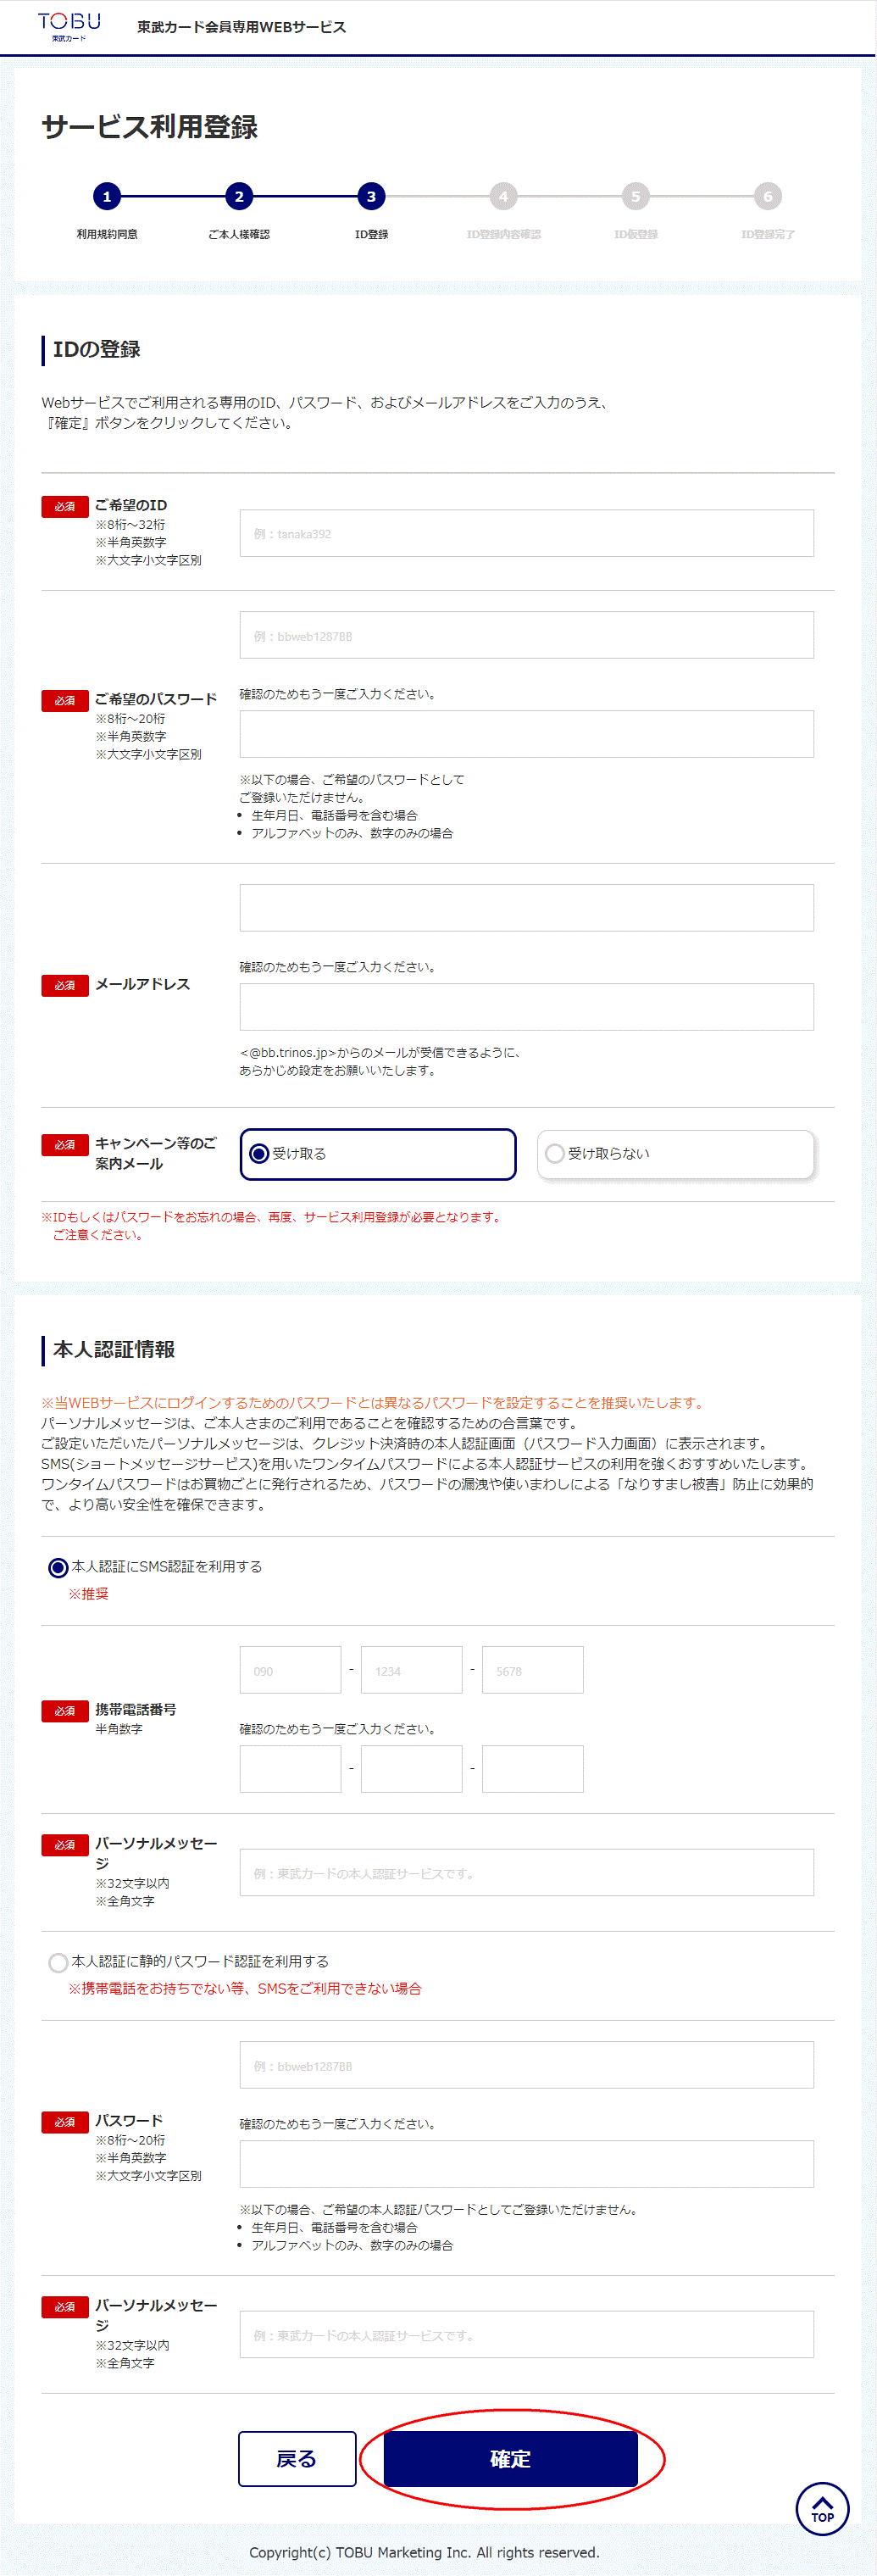Click step 6 circle ID登録完了
This screenshot has width=877, height=2576.
(x=767, y=196)
